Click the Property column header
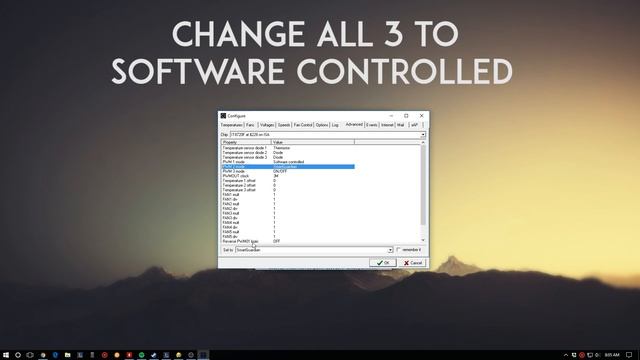This screenshot has width=640, height=360. 247,142
